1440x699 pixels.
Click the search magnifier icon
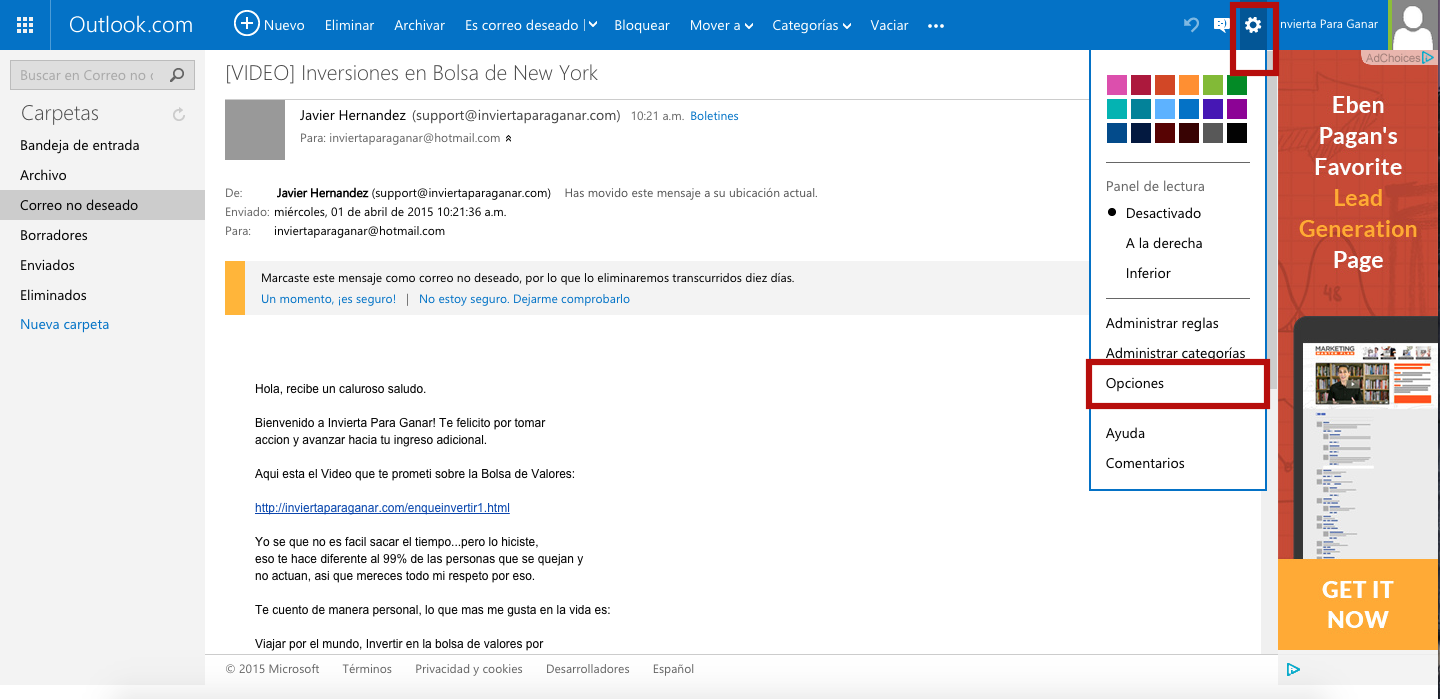click(177, 75)
